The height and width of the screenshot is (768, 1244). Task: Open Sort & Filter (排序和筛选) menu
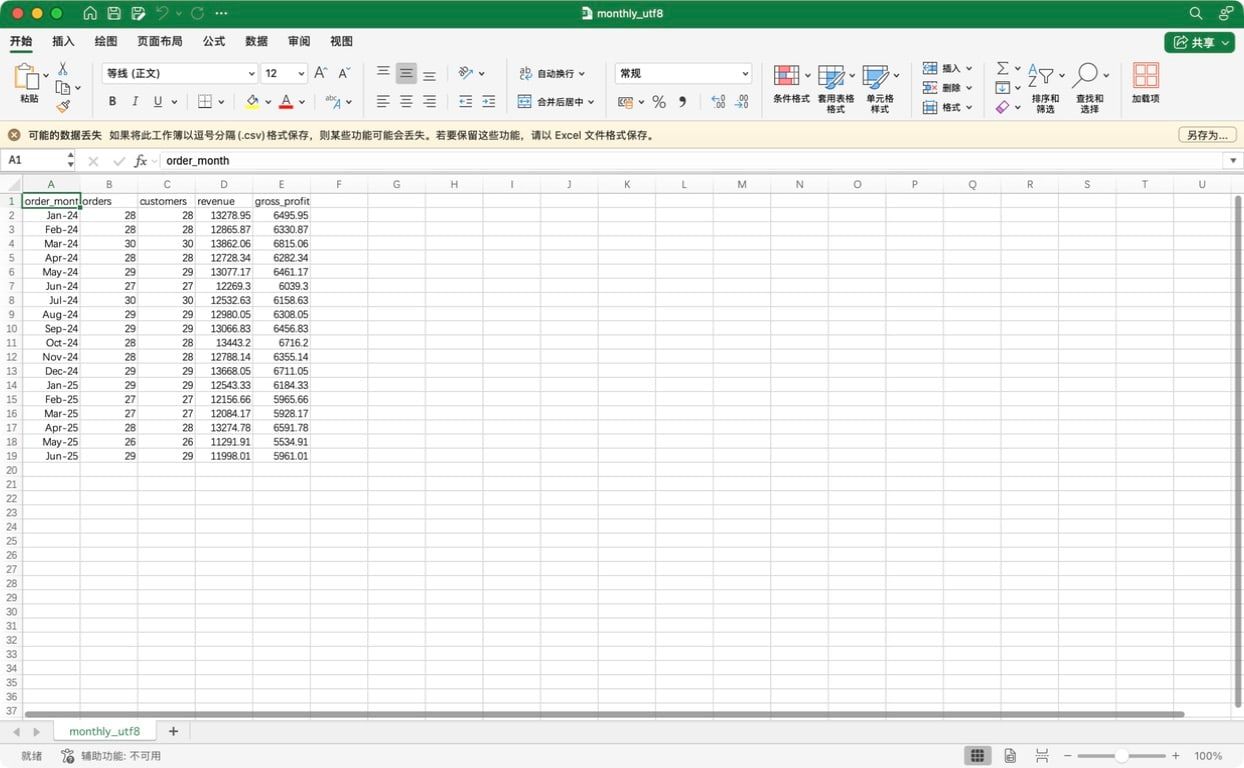tap(1045, 88)
